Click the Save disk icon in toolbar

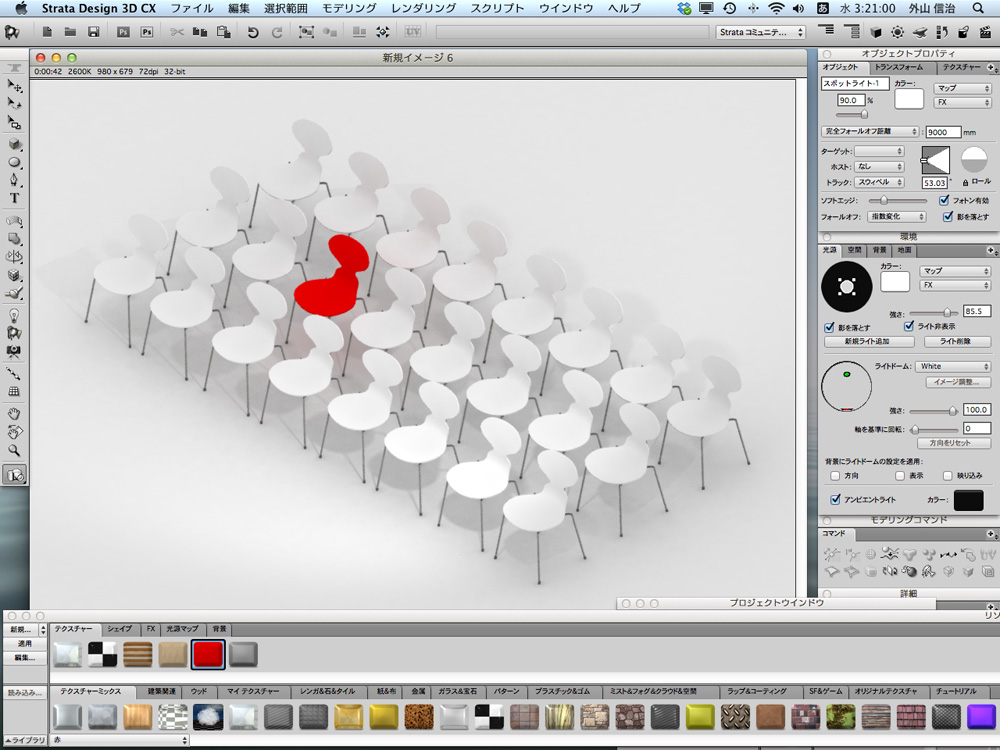click(94, 32)
